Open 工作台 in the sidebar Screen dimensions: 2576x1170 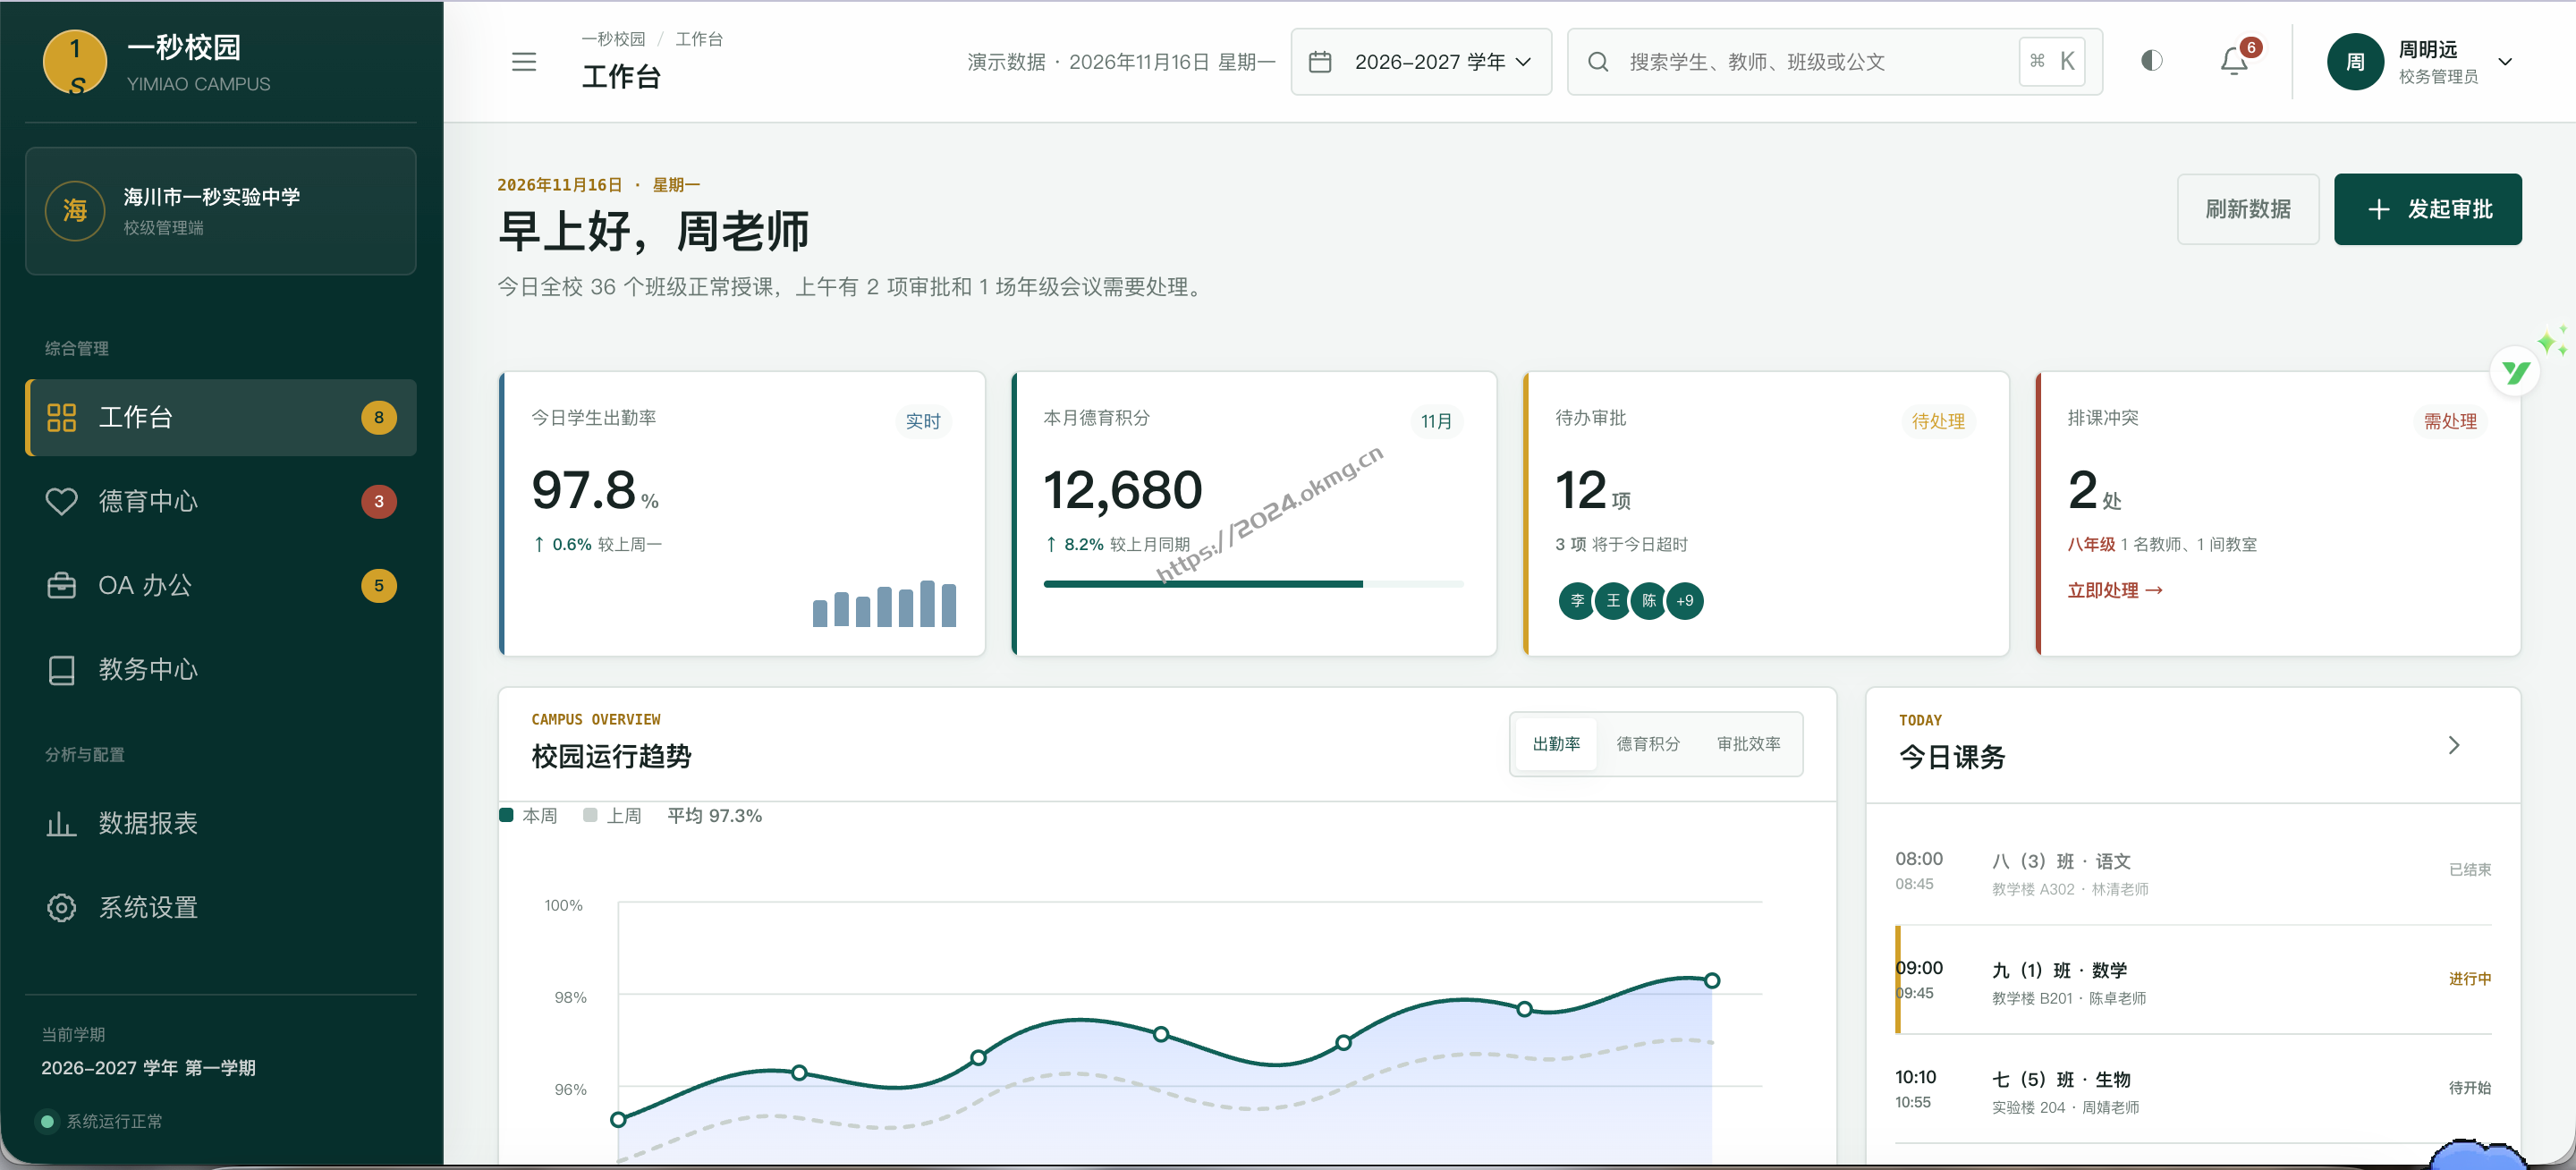(x=220, y=417)
